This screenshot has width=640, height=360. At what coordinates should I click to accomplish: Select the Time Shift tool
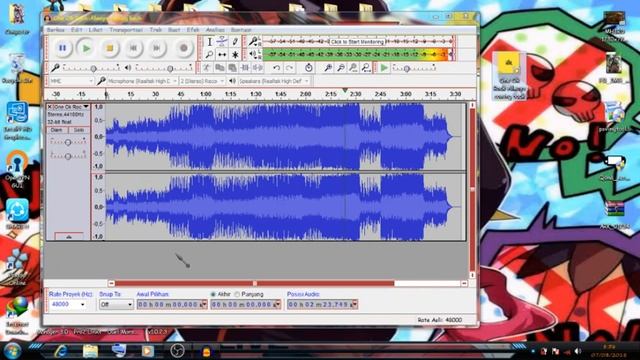pos(222,54)
